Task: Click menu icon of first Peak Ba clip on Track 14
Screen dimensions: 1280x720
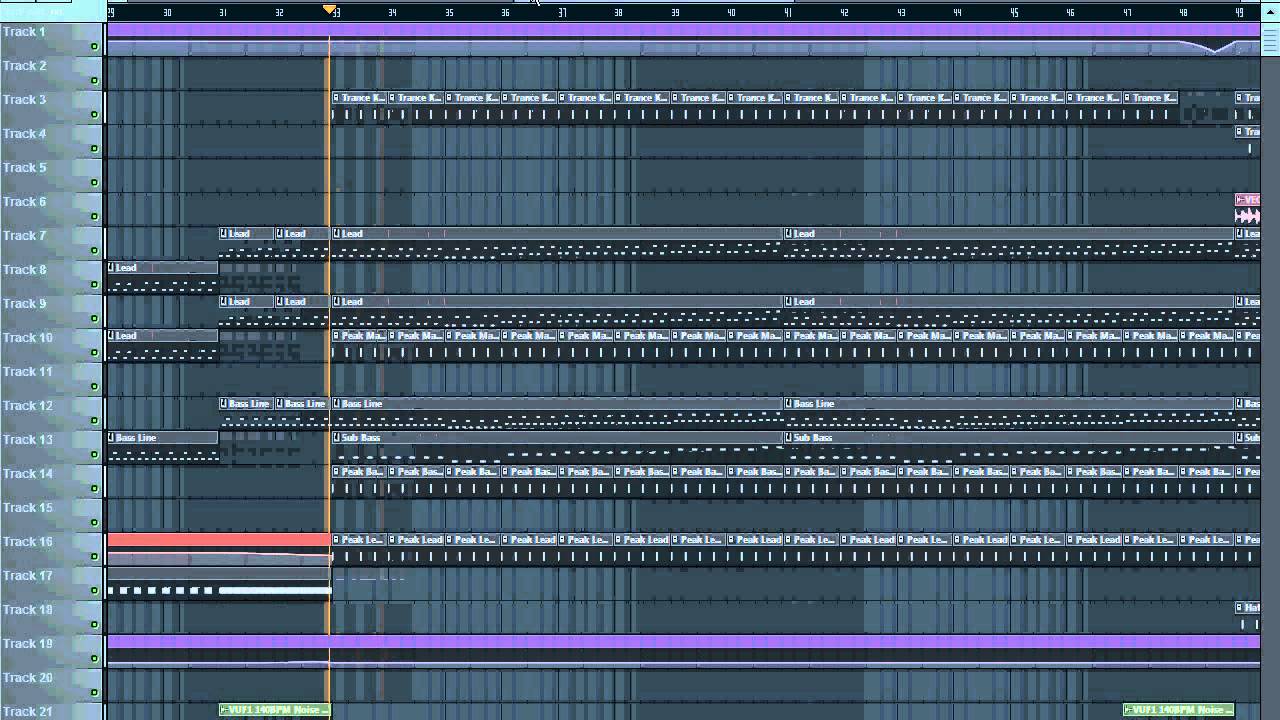Action: 337,472
